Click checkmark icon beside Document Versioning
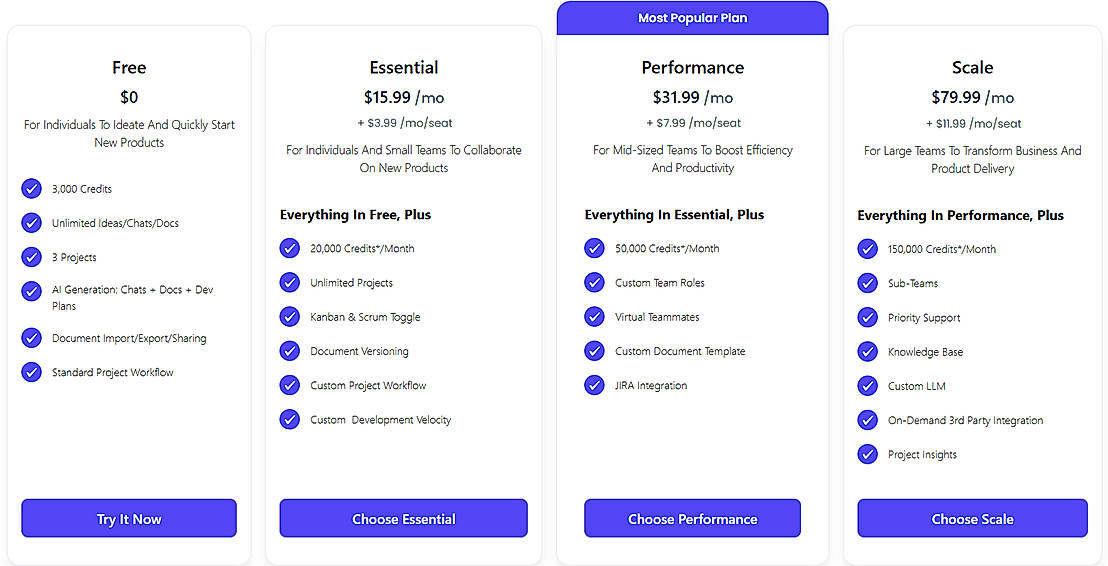 pos(290,351)
